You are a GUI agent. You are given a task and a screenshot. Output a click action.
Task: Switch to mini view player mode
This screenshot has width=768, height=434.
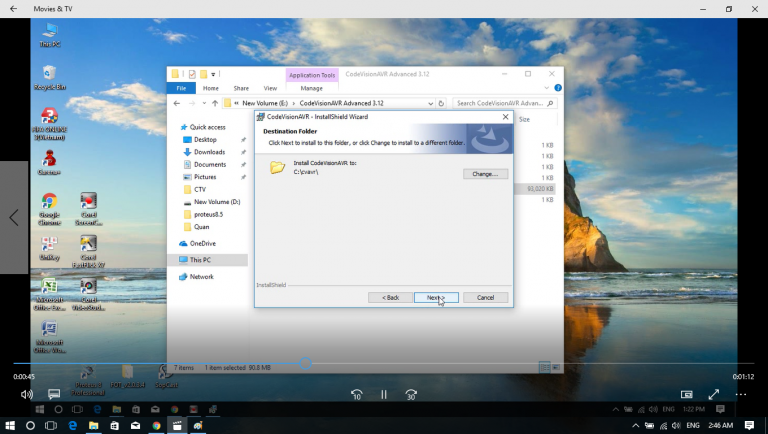pos(686,395)
